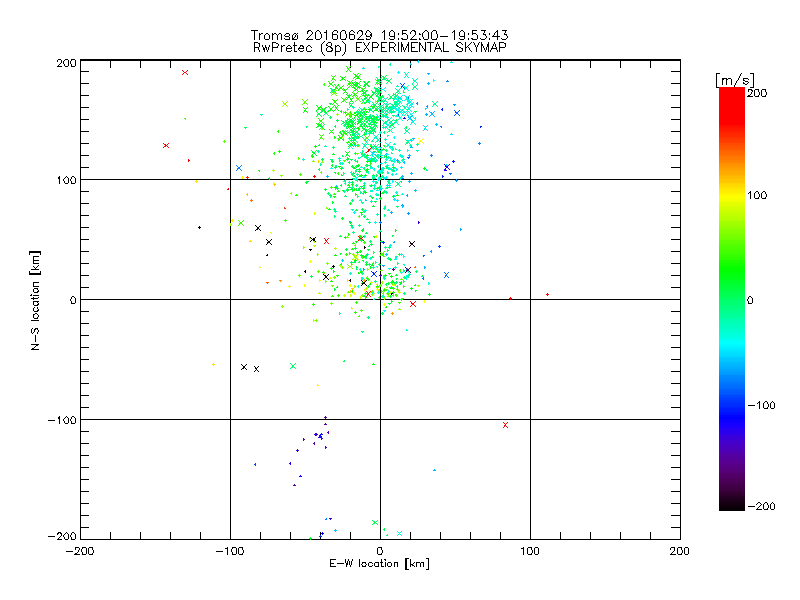This screenshot has width=800, height=600.
Task: Click the 'E-W location [km]' axis label
Action: [x=379, y=564]
